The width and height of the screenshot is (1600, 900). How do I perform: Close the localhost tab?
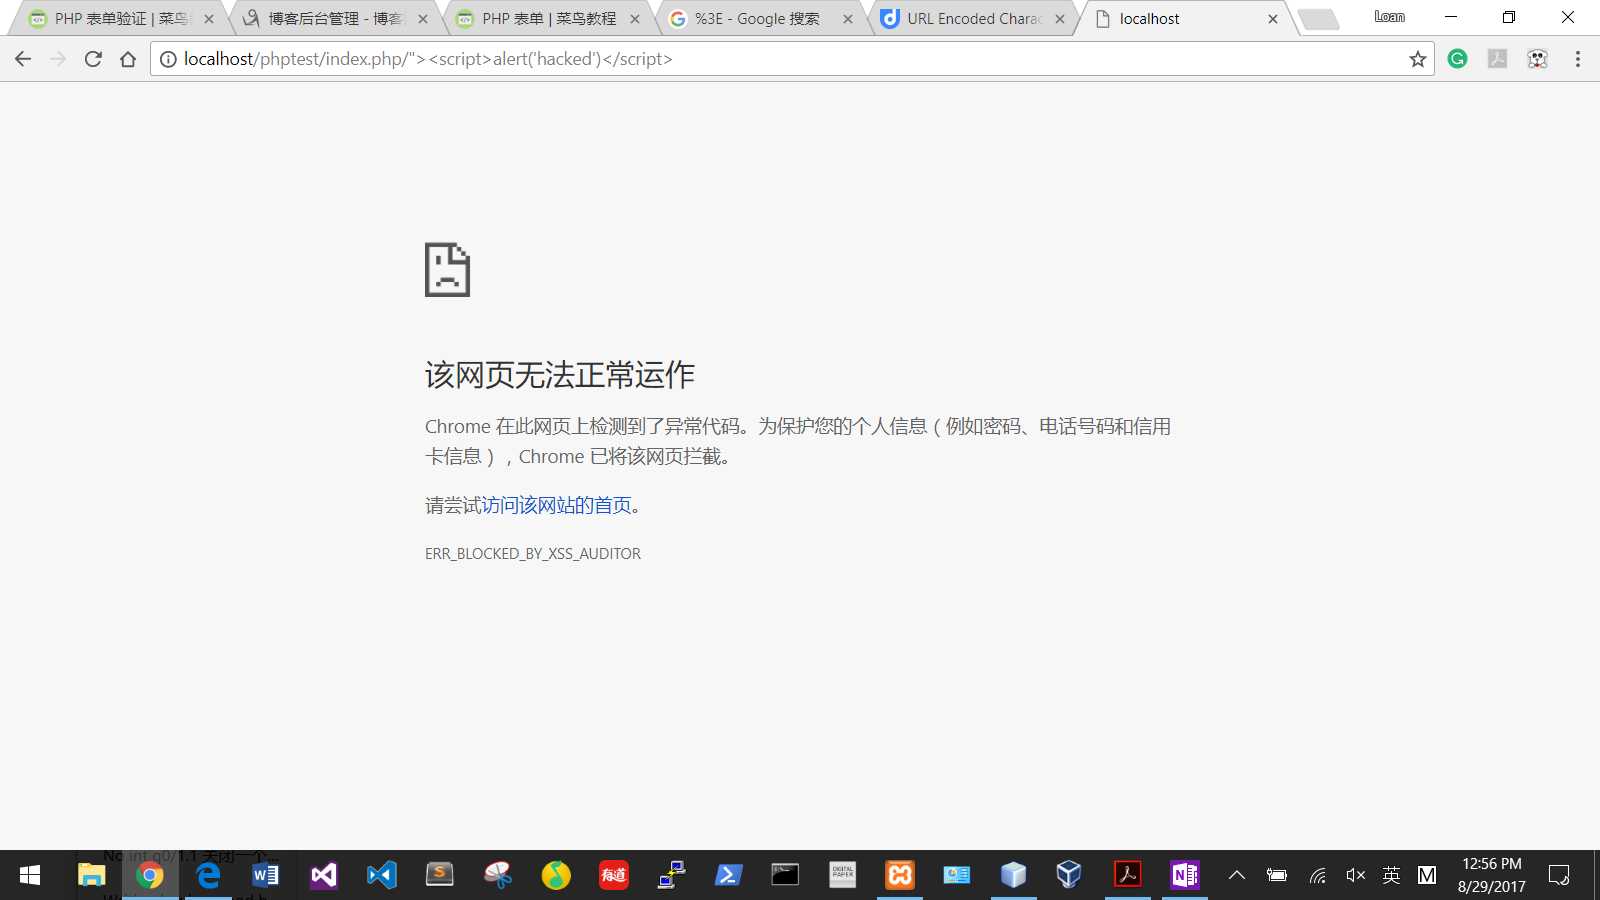click(1273, 19)
